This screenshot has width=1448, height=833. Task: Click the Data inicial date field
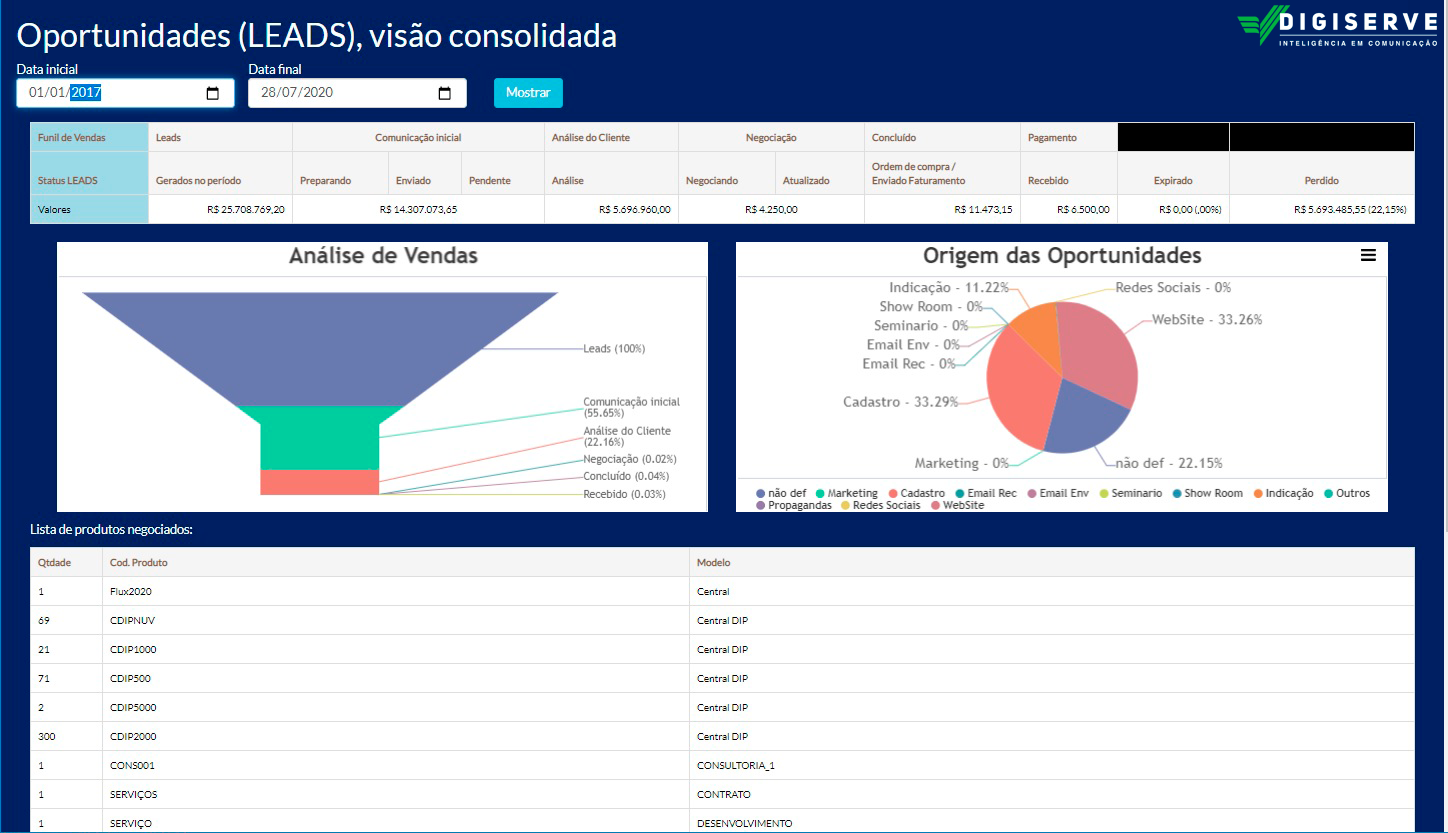(x=110, y=93)
